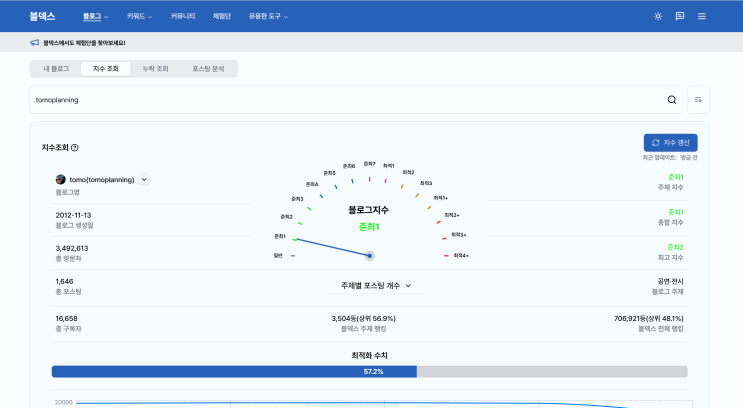743x408 pixels.
Task: Open the 체험단 announcement banner text
Action: point(84,43)
